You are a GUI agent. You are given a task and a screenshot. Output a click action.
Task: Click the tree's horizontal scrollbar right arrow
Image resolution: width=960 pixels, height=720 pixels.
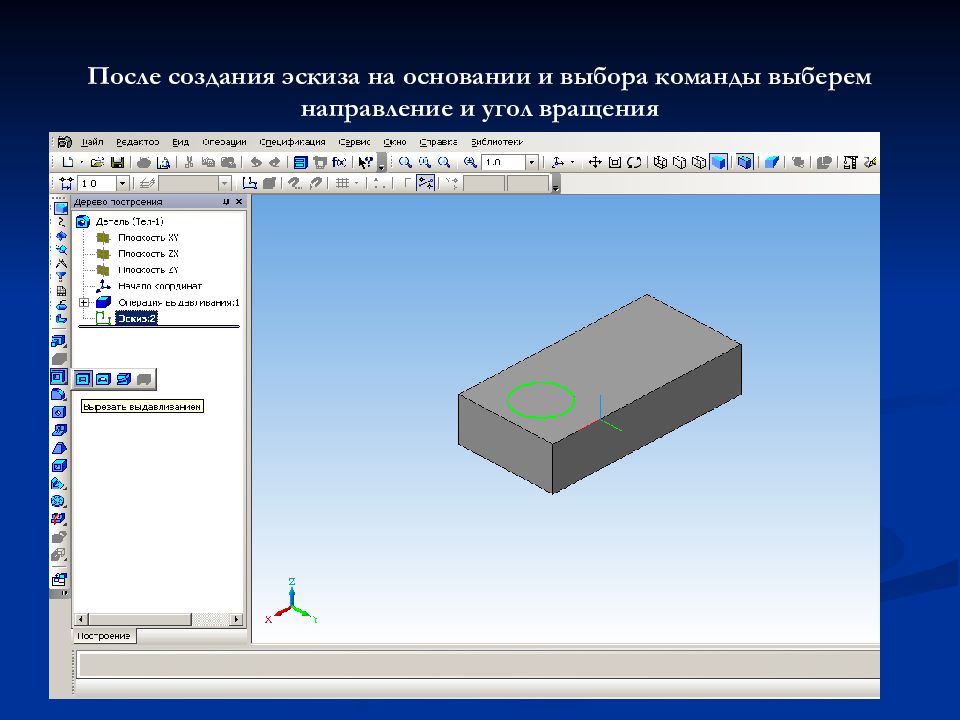pyautogui.click(x=236, y=619)
